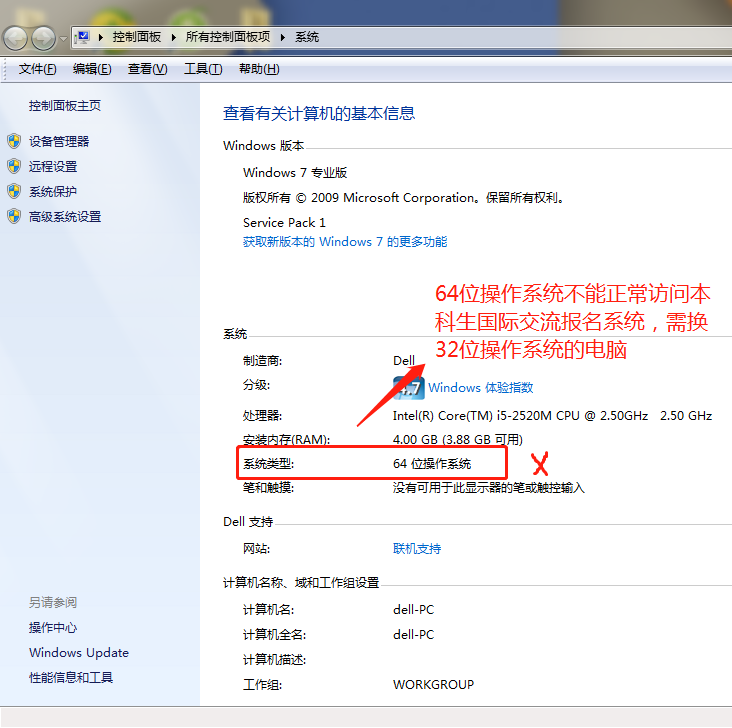Open 远程设置 link
This screenshot has height=728, width=732.
(53, 167)
